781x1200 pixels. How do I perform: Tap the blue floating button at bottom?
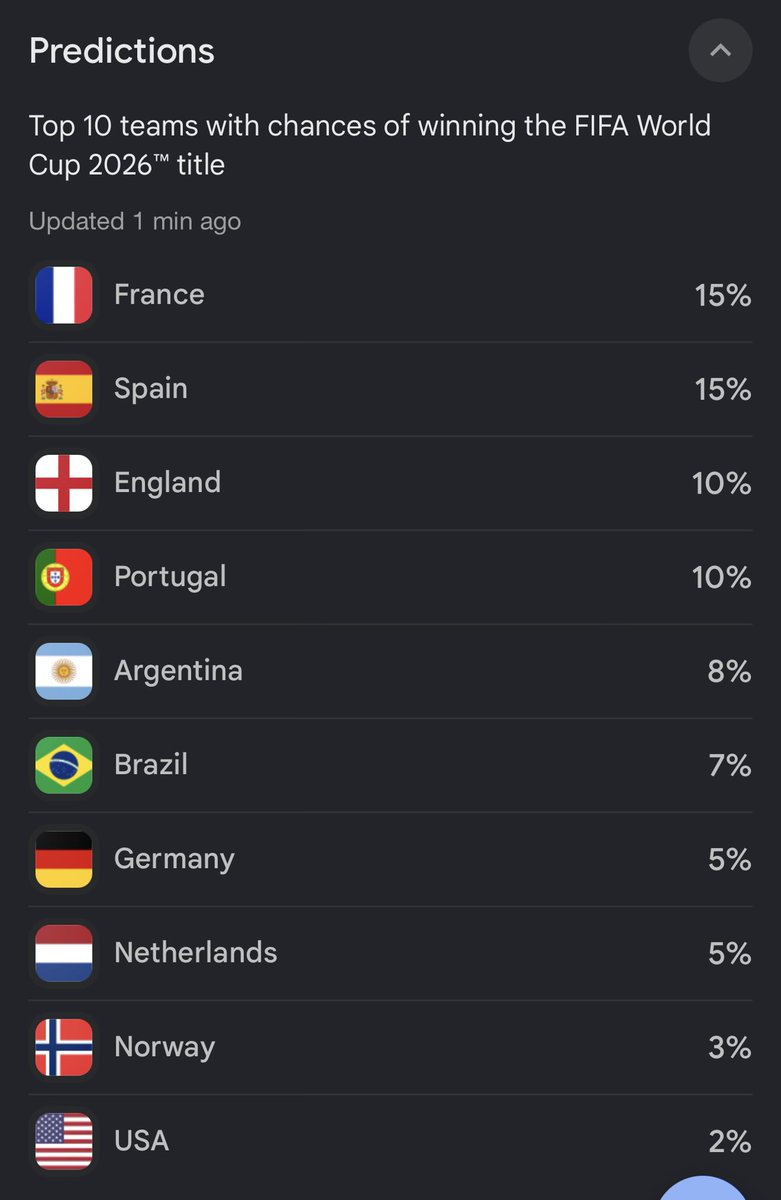coord(704,1188)
